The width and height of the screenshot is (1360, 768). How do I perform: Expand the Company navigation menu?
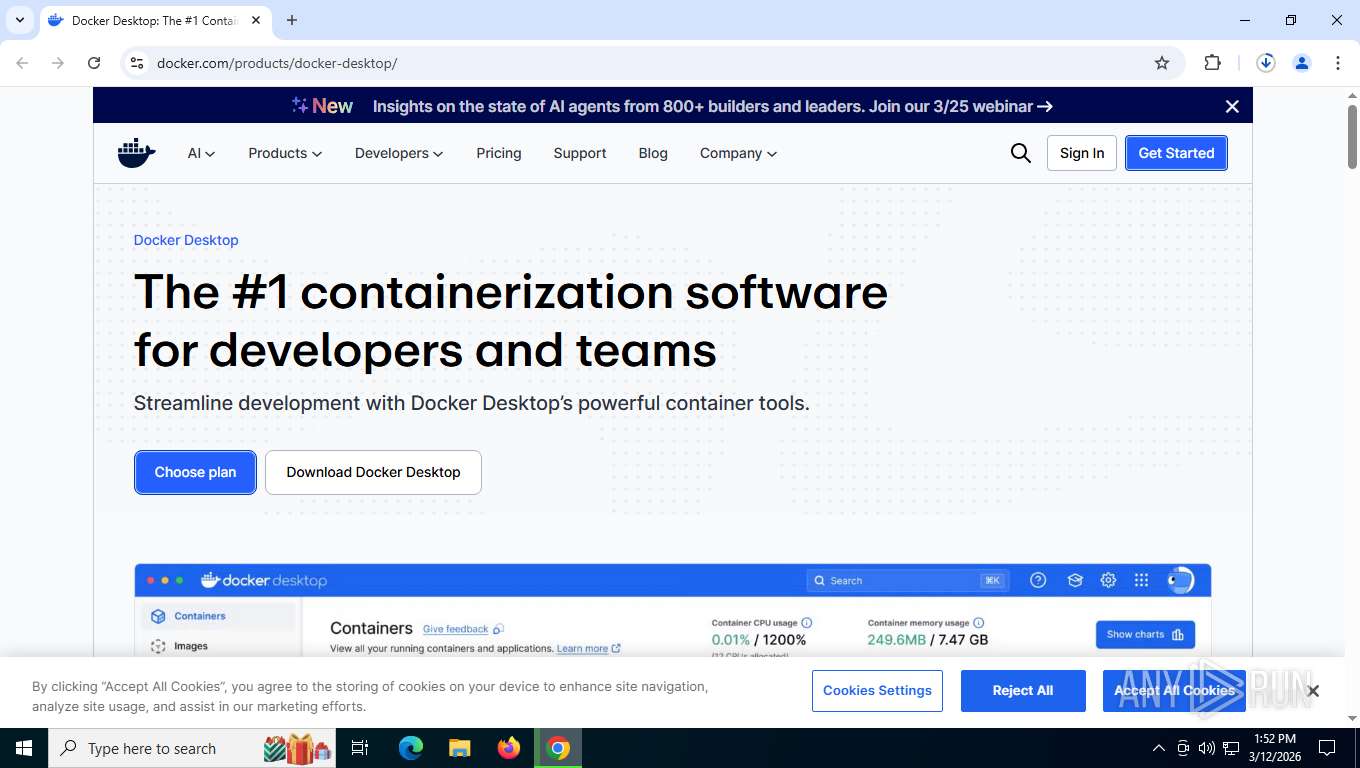point(738,153)
